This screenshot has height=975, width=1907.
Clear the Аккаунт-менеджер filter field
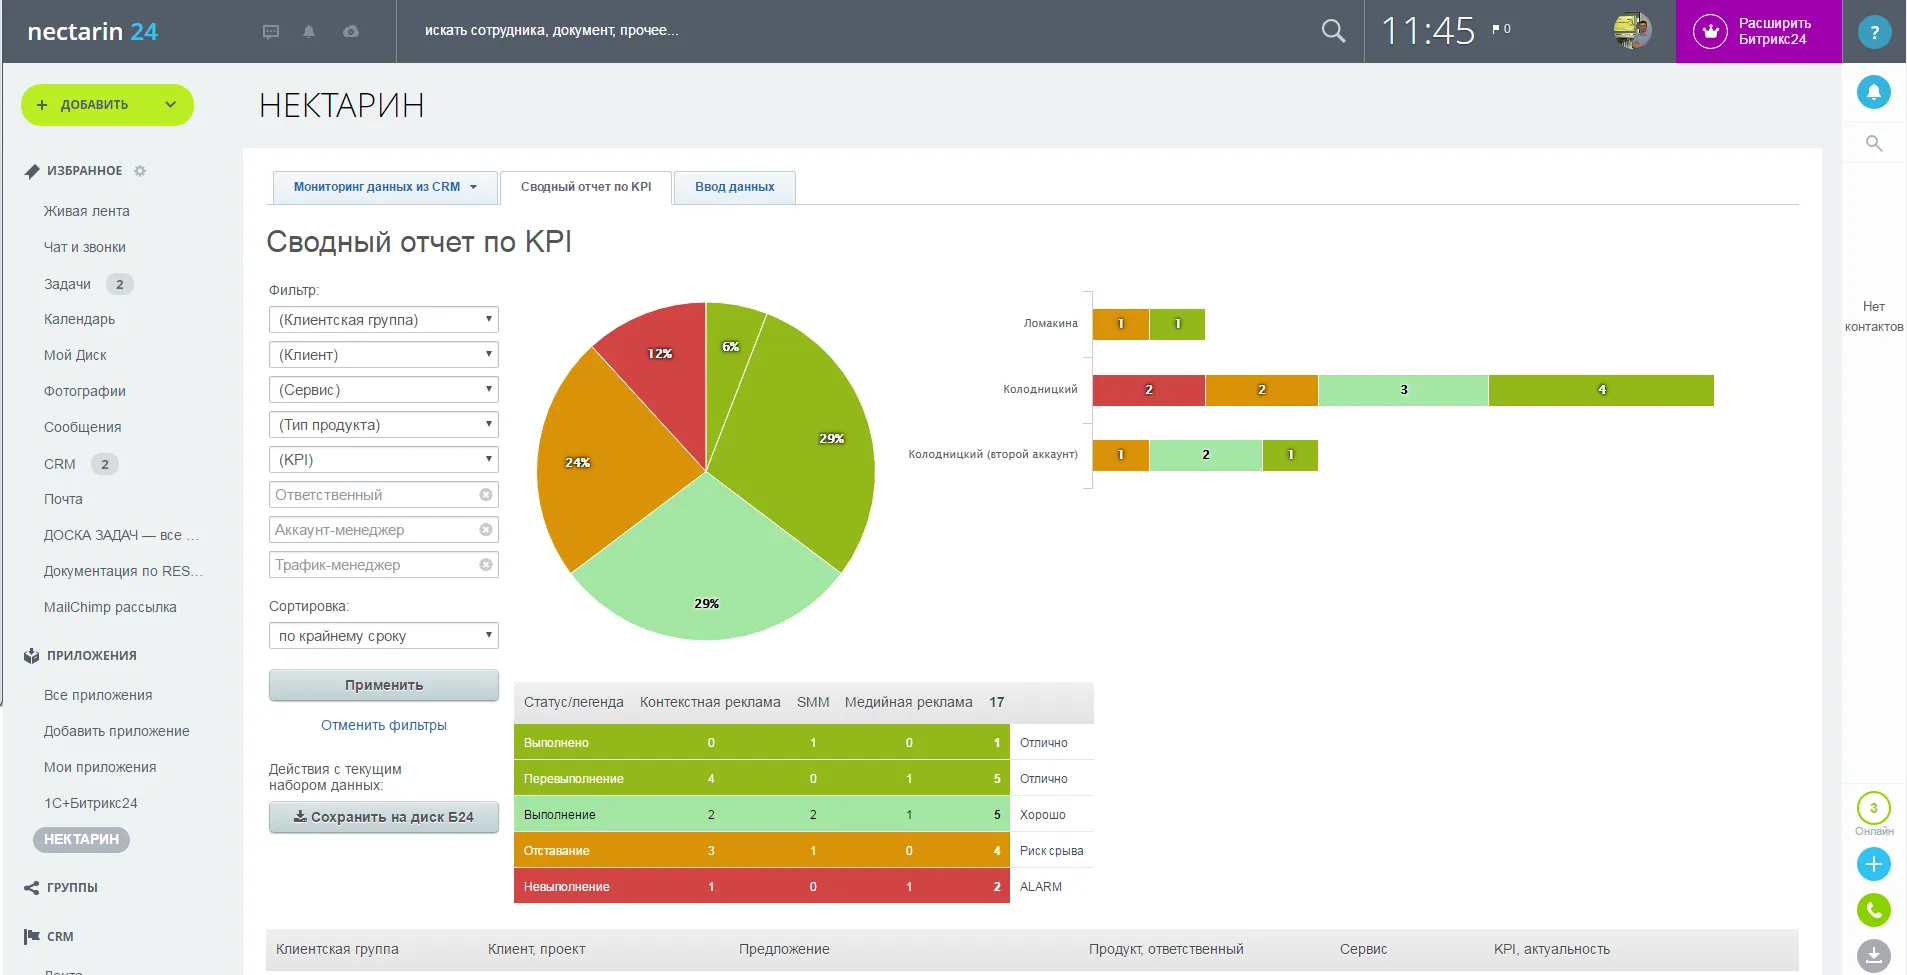[x=486, y=530]
